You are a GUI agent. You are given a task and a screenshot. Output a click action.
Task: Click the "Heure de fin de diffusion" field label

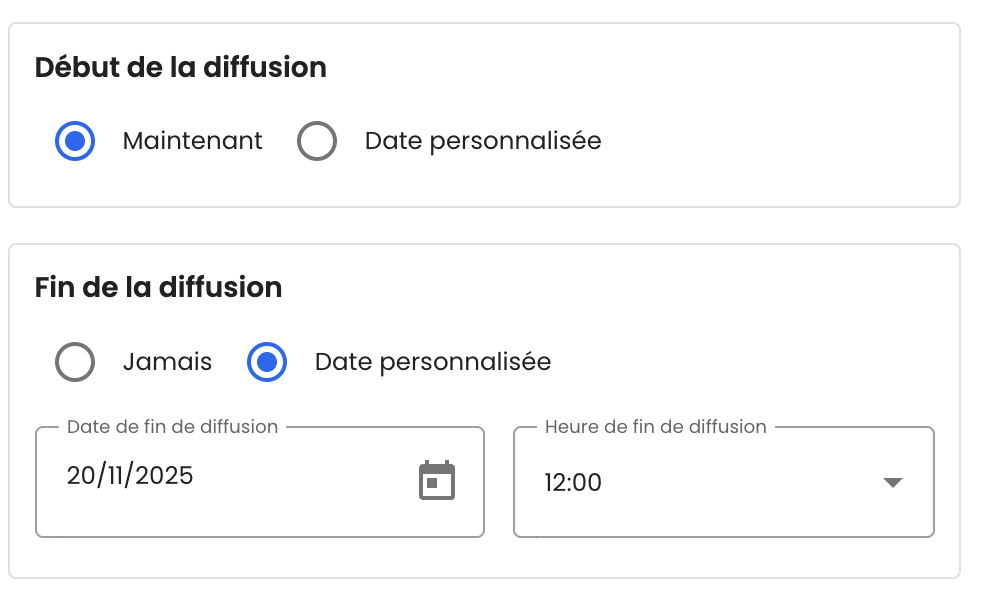655,427
